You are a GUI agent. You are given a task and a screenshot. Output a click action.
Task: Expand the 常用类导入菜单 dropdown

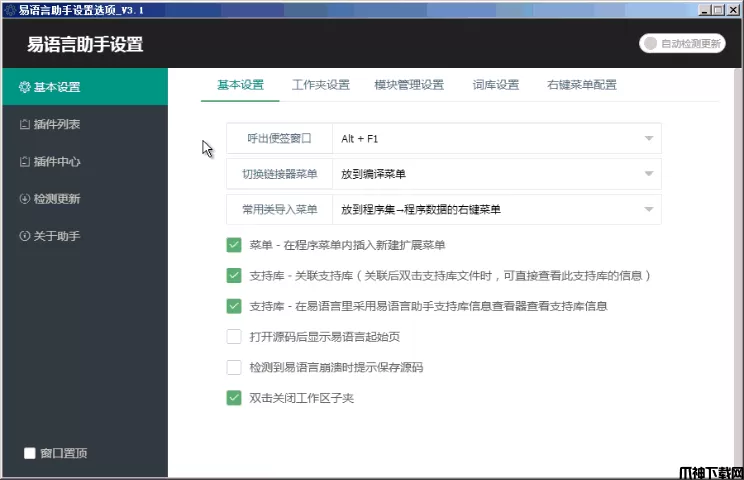tap(648, 209)
